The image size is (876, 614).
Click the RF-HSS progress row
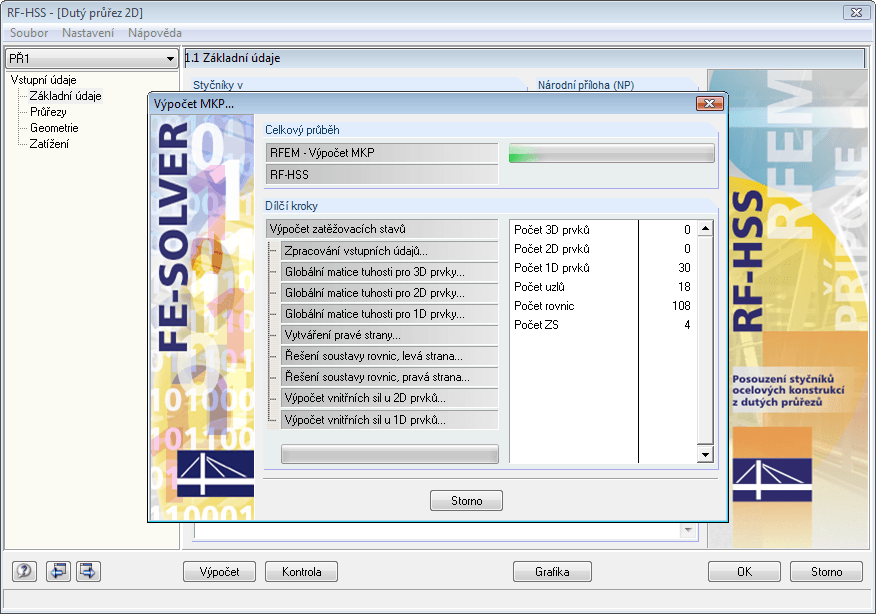pos(382,174)
